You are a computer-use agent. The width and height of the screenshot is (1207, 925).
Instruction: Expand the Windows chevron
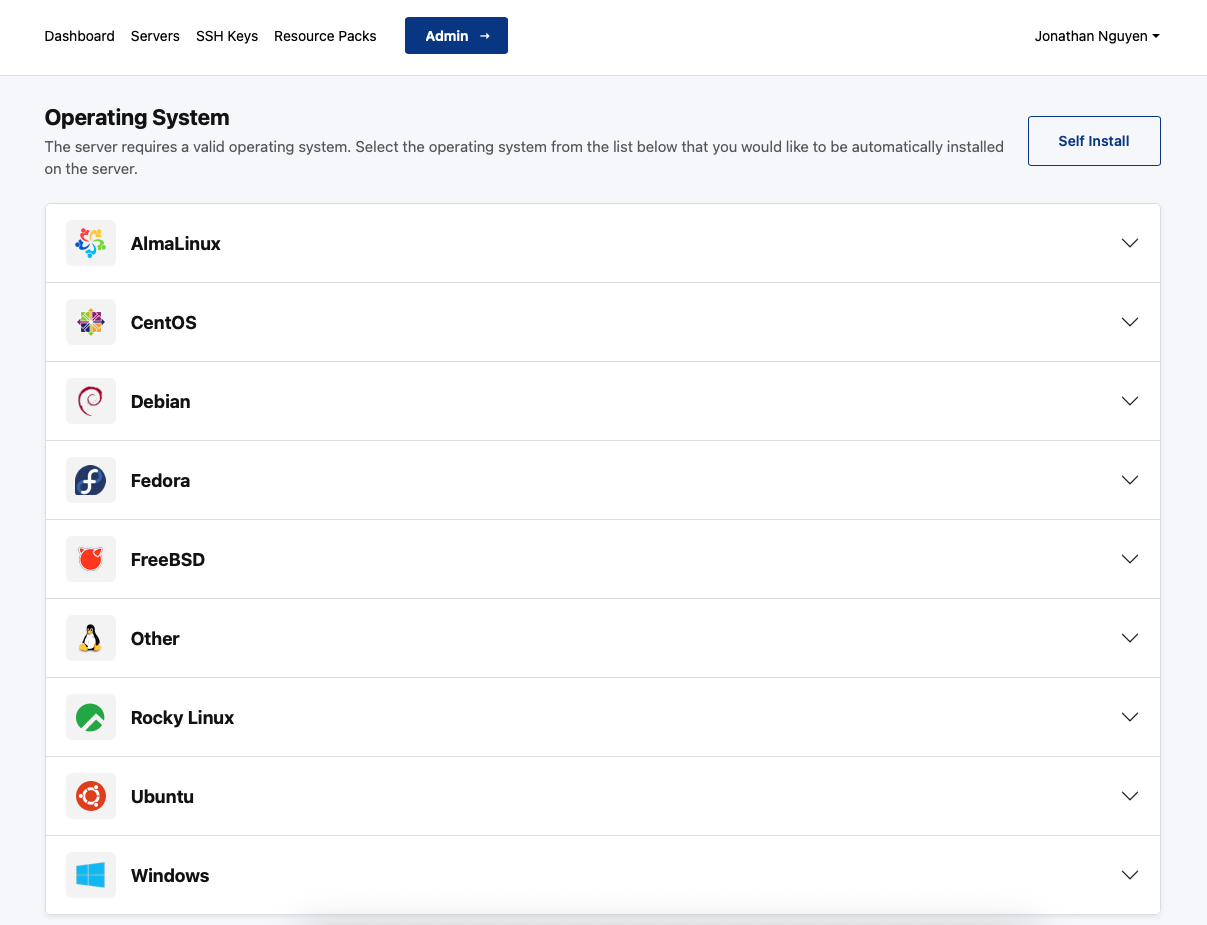(1130, 875)
